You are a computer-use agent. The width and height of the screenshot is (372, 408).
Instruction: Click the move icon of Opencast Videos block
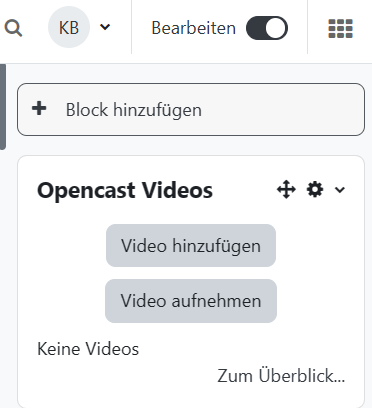(286, 190)
